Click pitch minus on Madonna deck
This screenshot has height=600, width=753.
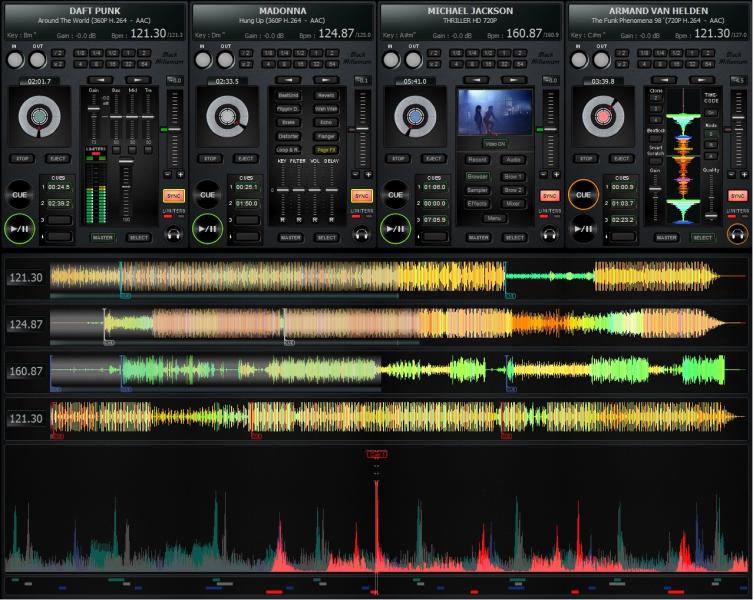355,175
